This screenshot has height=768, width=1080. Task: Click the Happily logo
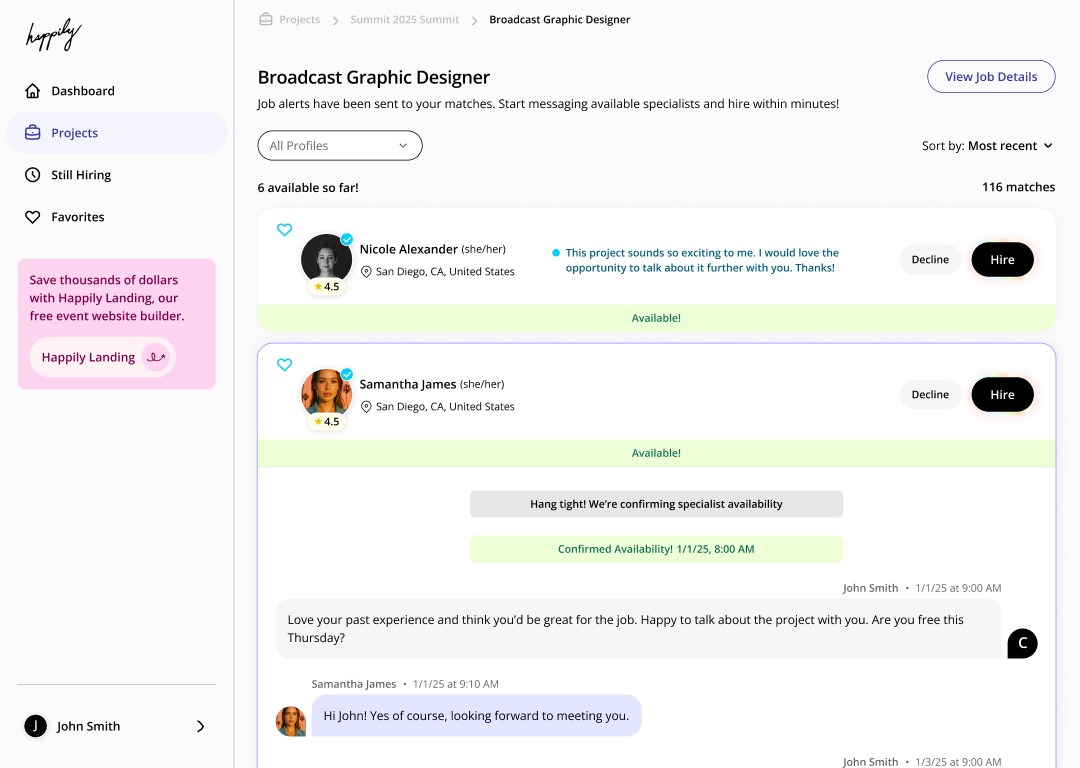tap(52, 36)
